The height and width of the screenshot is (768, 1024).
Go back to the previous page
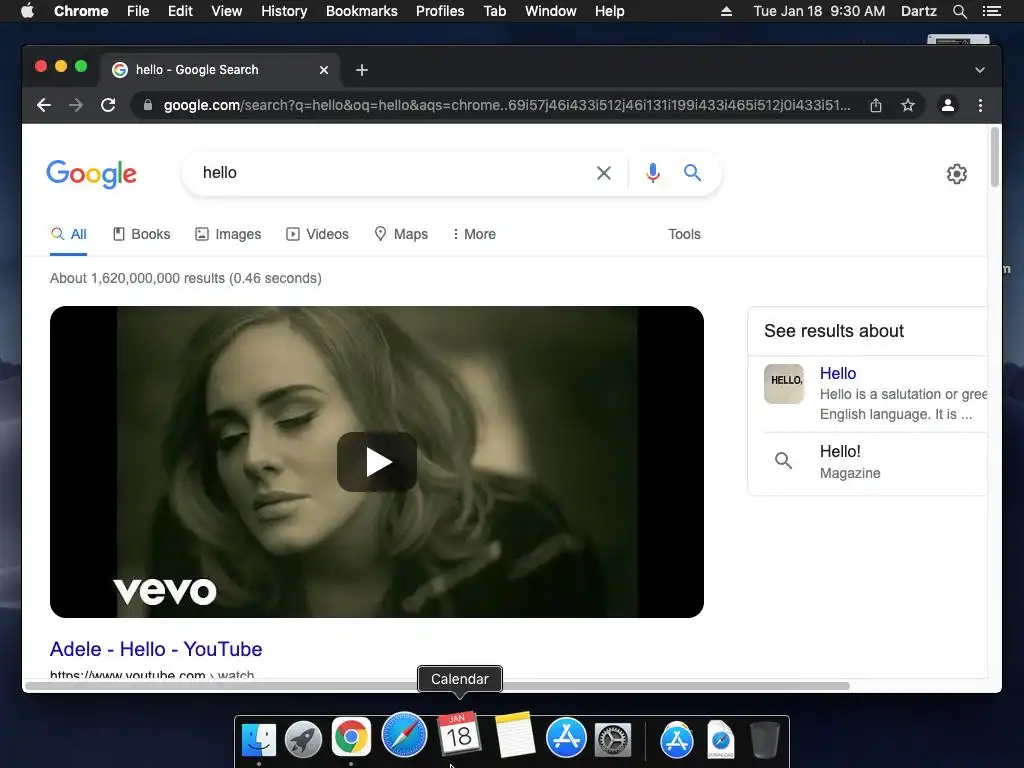tap(44, 105)
